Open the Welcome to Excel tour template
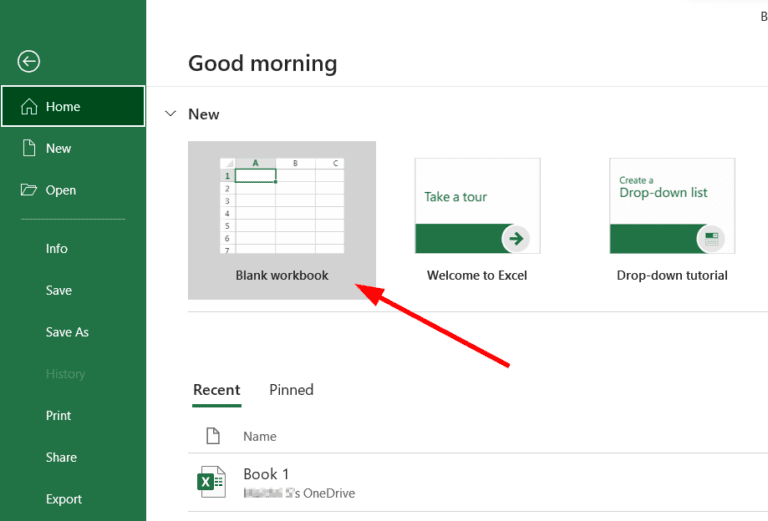 [x=478, y=206]
